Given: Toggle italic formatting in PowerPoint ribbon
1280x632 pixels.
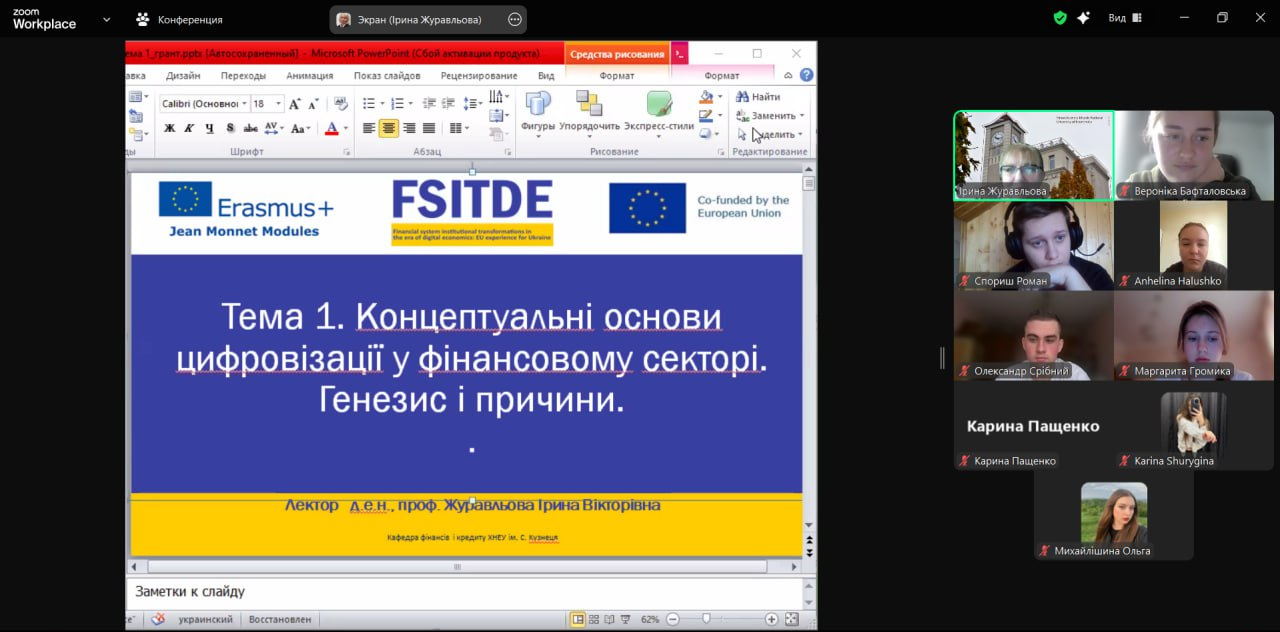Looking at the screenshot, I should point(189,128).
